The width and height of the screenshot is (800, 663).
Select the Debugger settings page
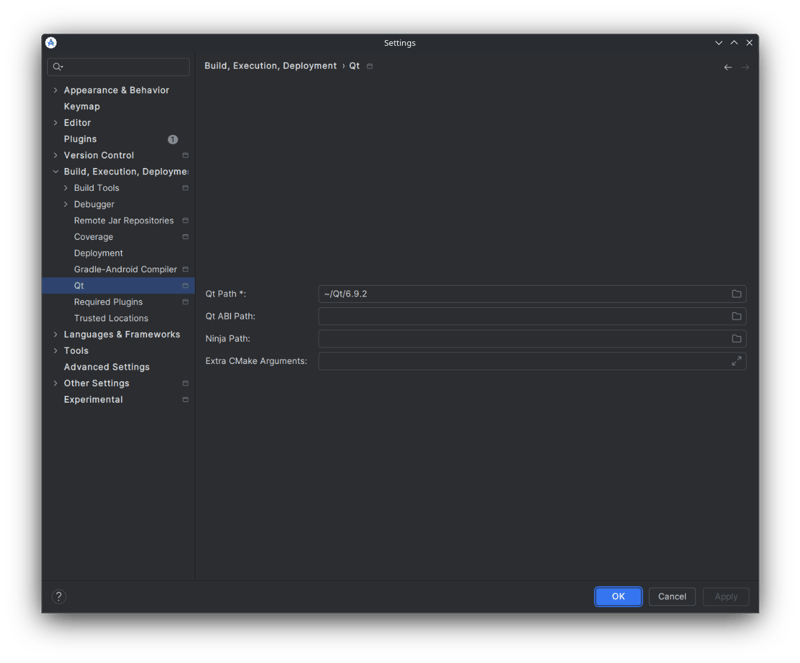point(97,203)
